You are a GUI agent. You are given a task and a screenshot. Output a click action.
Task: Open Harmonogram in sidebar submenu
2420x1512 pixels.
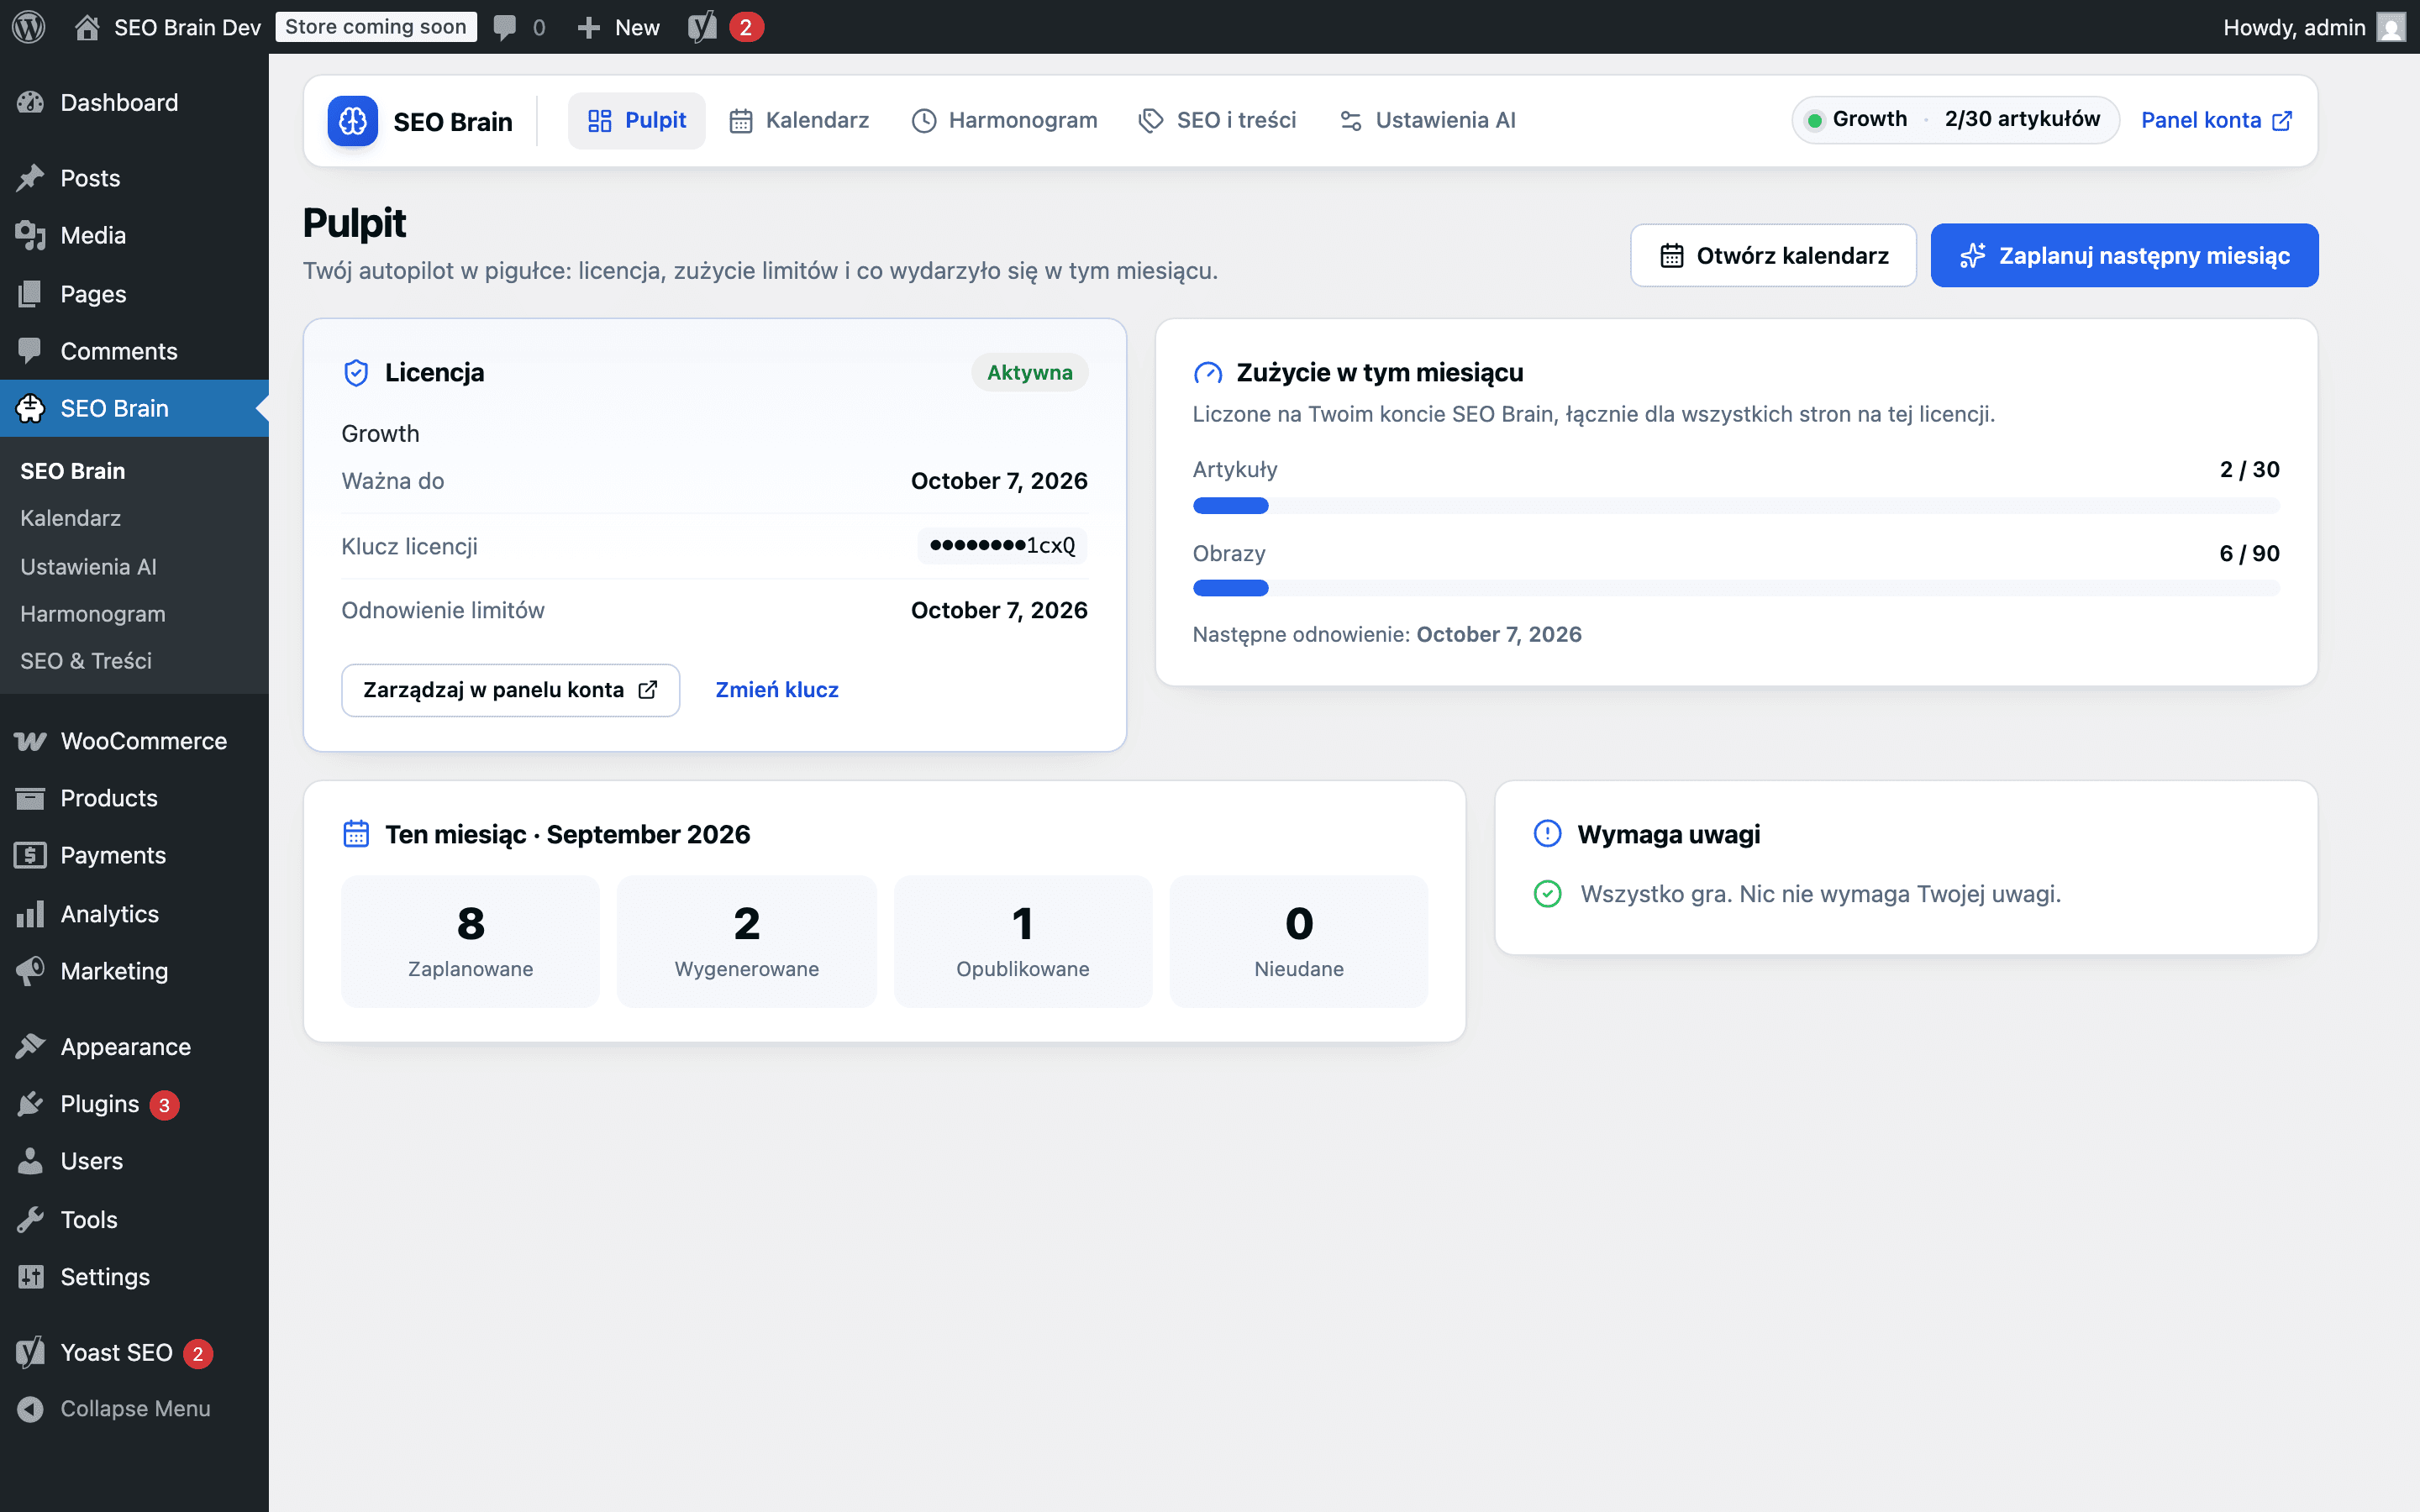(x=92, y=613)
